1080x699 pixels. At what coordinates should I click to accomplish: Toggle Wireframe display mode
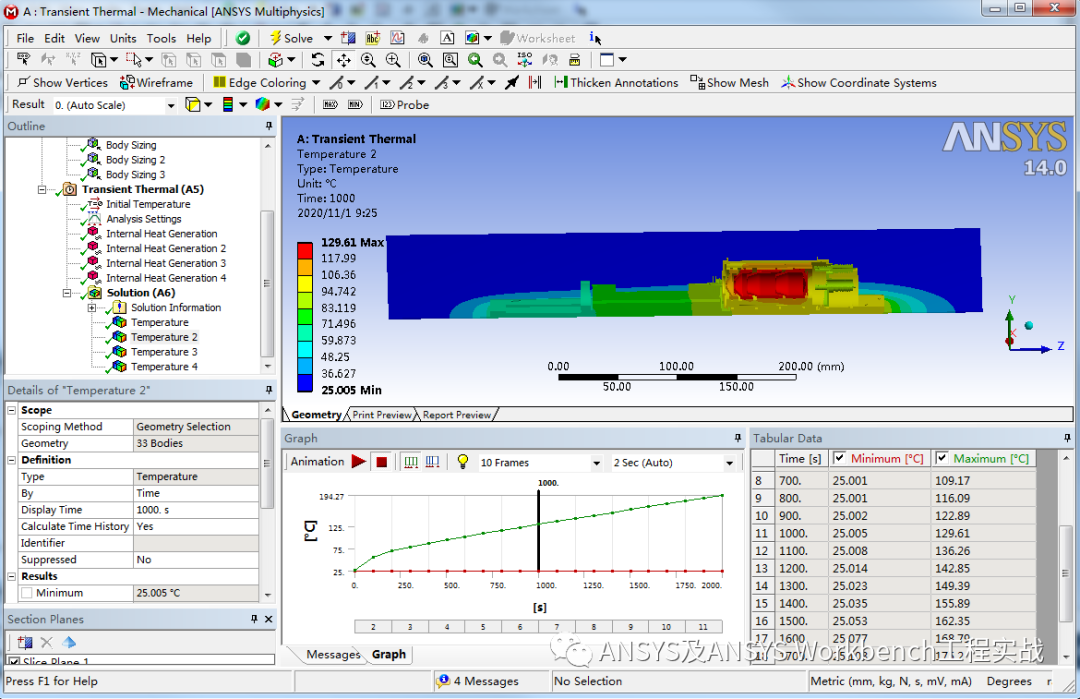point(156,83)
